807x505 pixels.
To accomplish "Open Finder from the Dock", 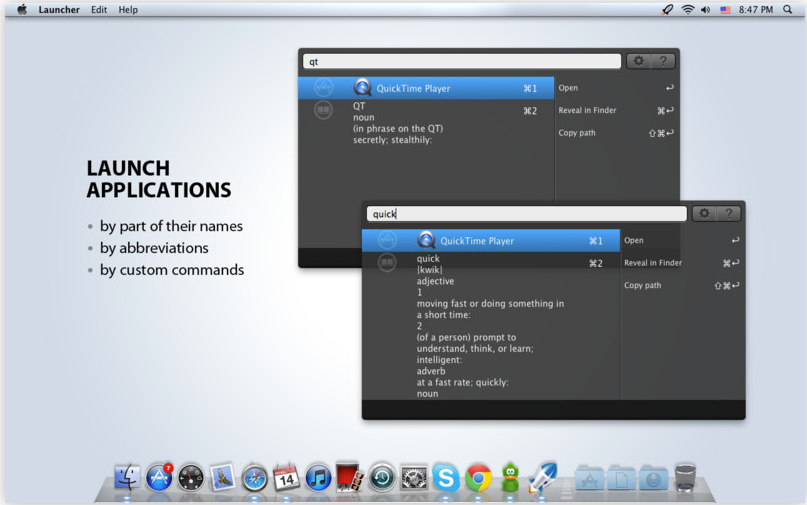I will coord(127,477).
